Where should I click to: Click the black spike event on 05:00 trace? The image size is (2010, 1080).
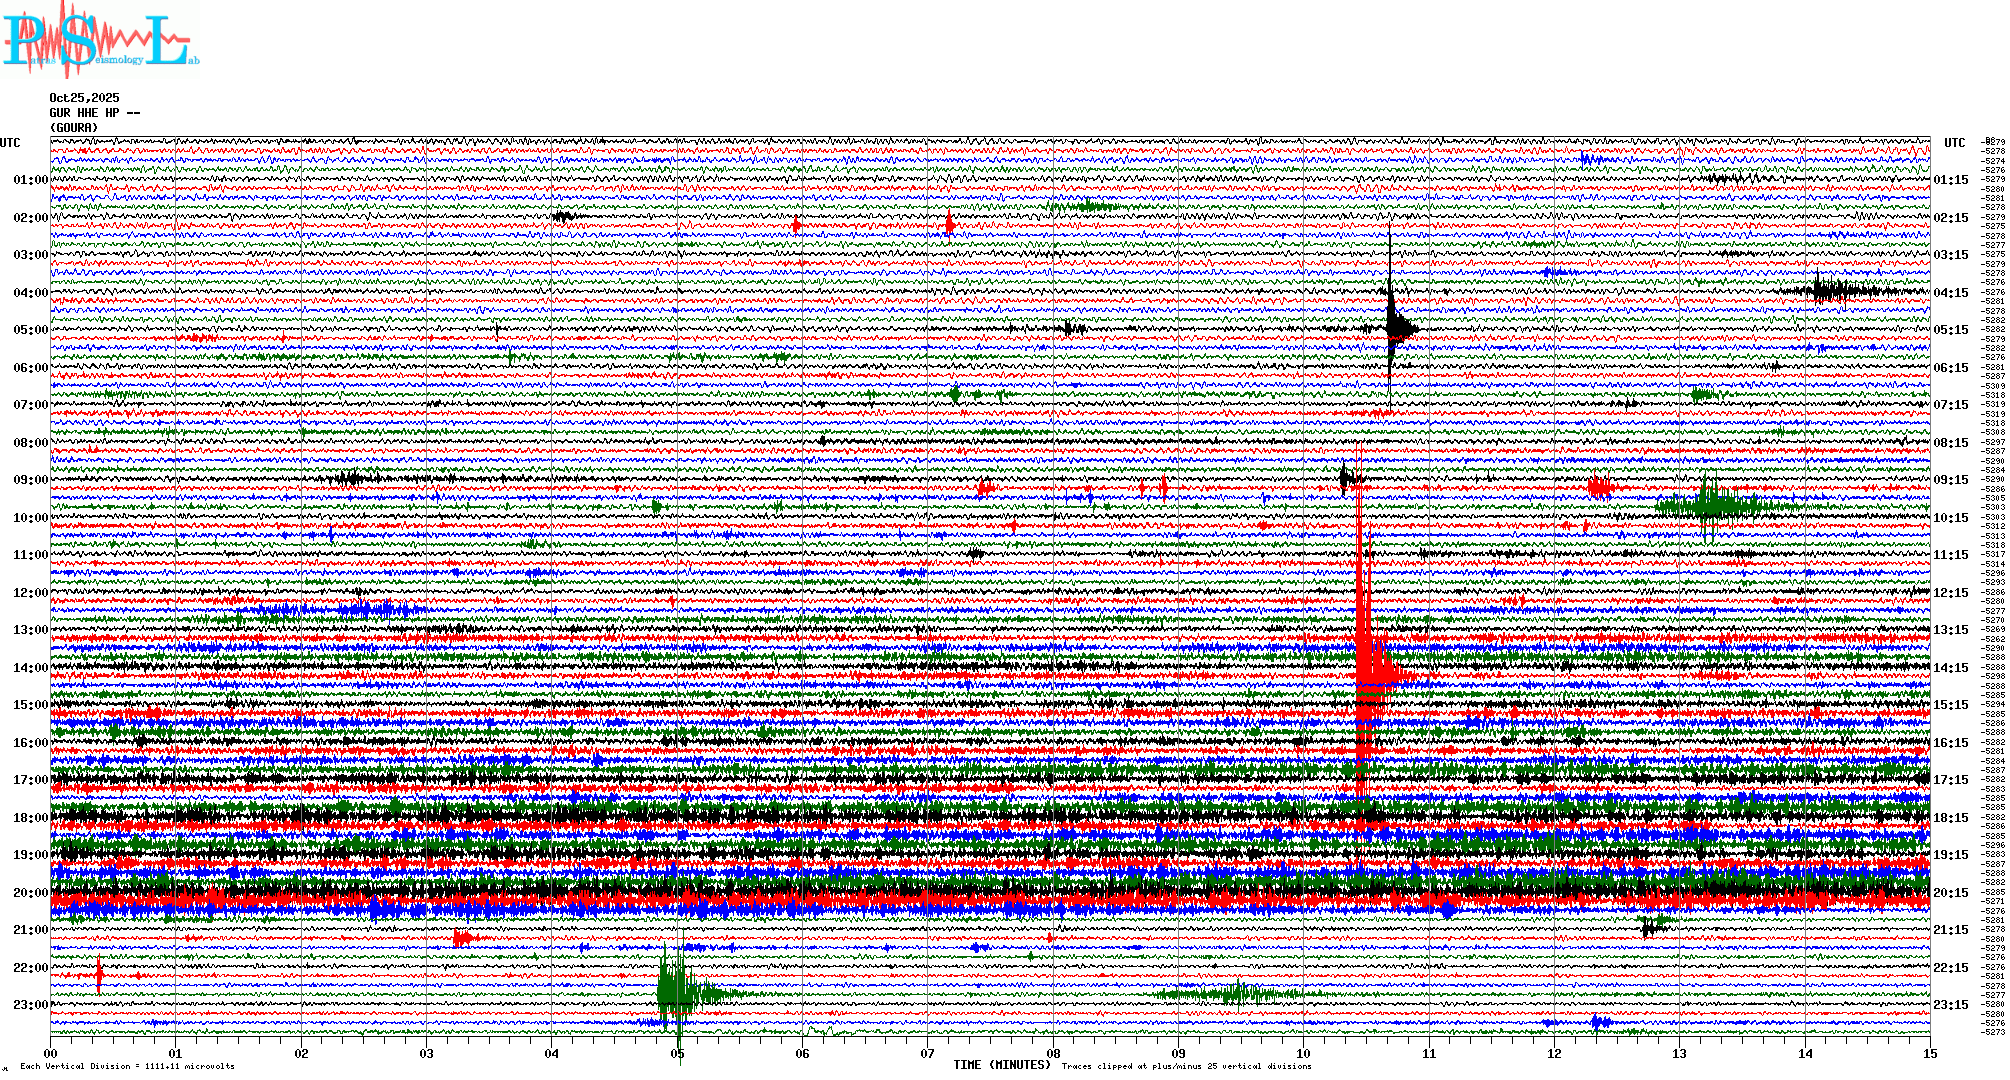coord(1394,327)
